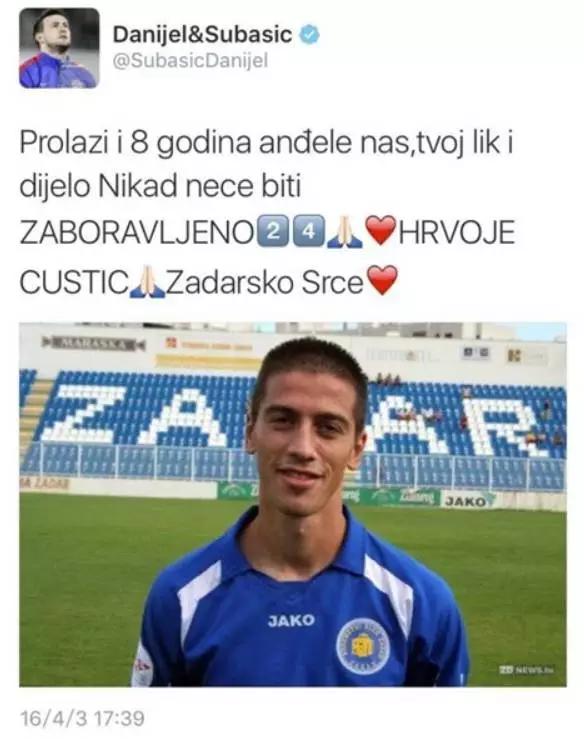Image resolution: width=584 pixels, height=739 pixels.
Task: Open the attached player photo
Action: pyautogui.click(x=293, y=504)
